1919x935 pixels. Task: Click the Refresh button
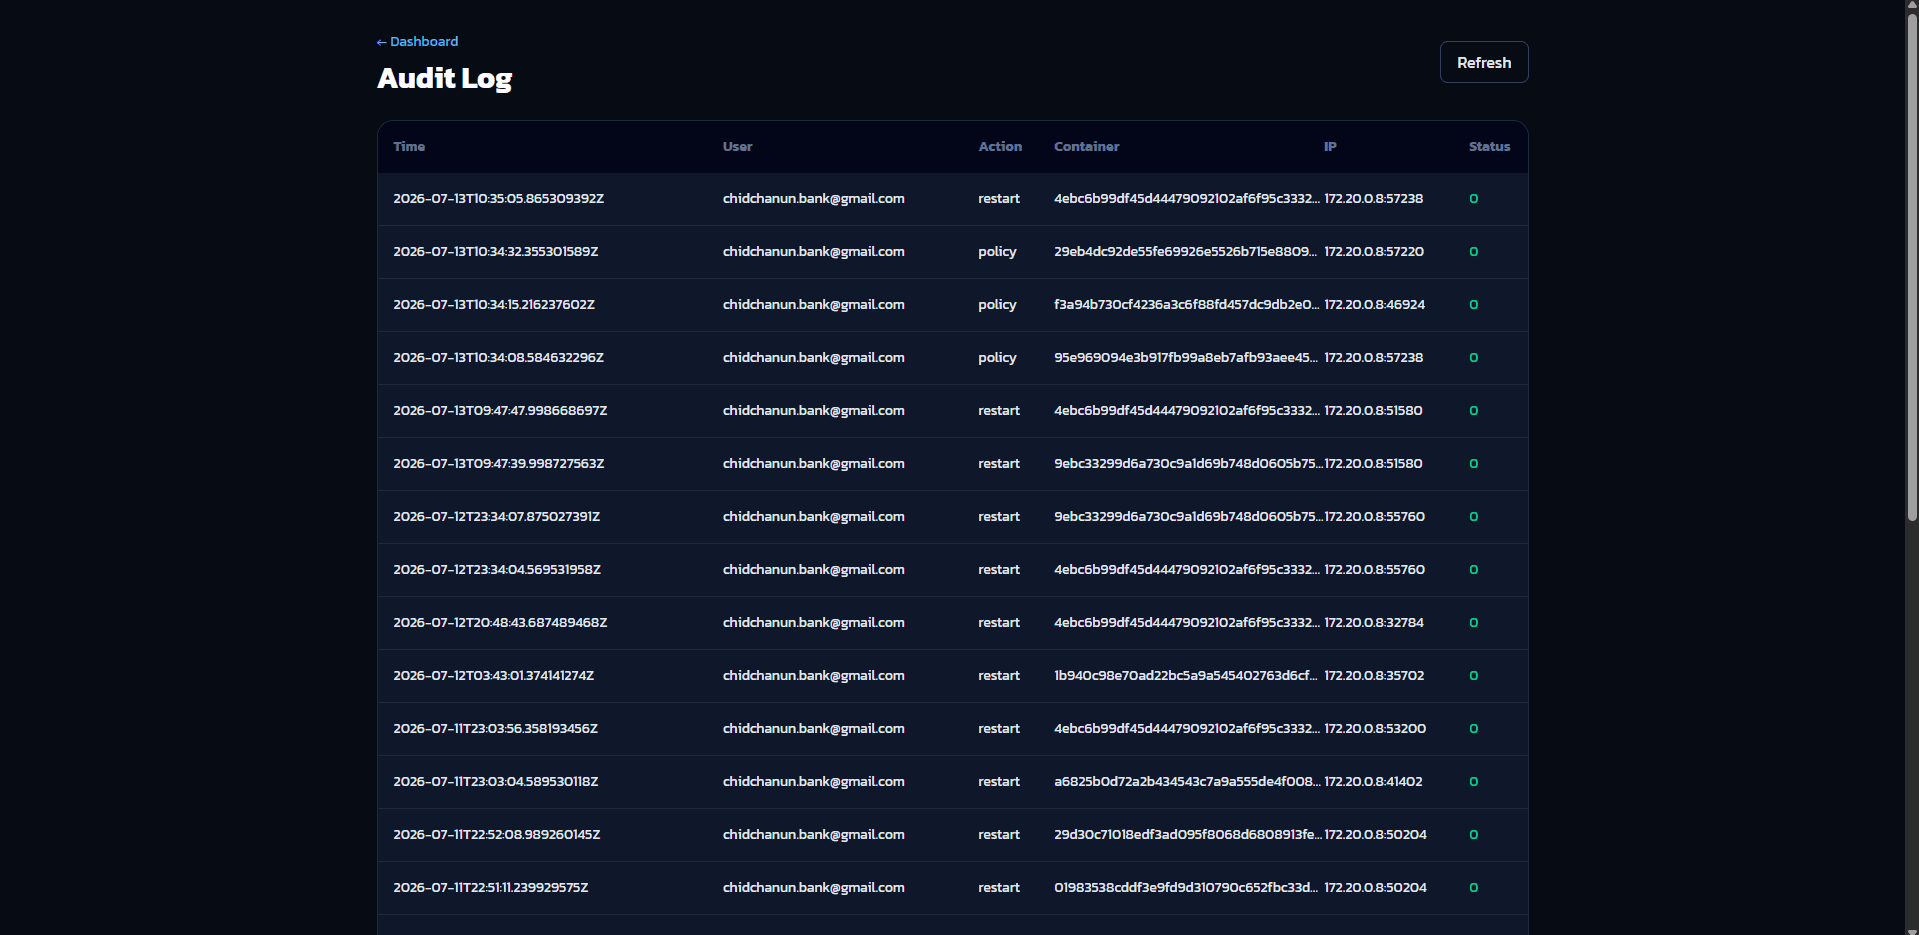click(1483, 62)
